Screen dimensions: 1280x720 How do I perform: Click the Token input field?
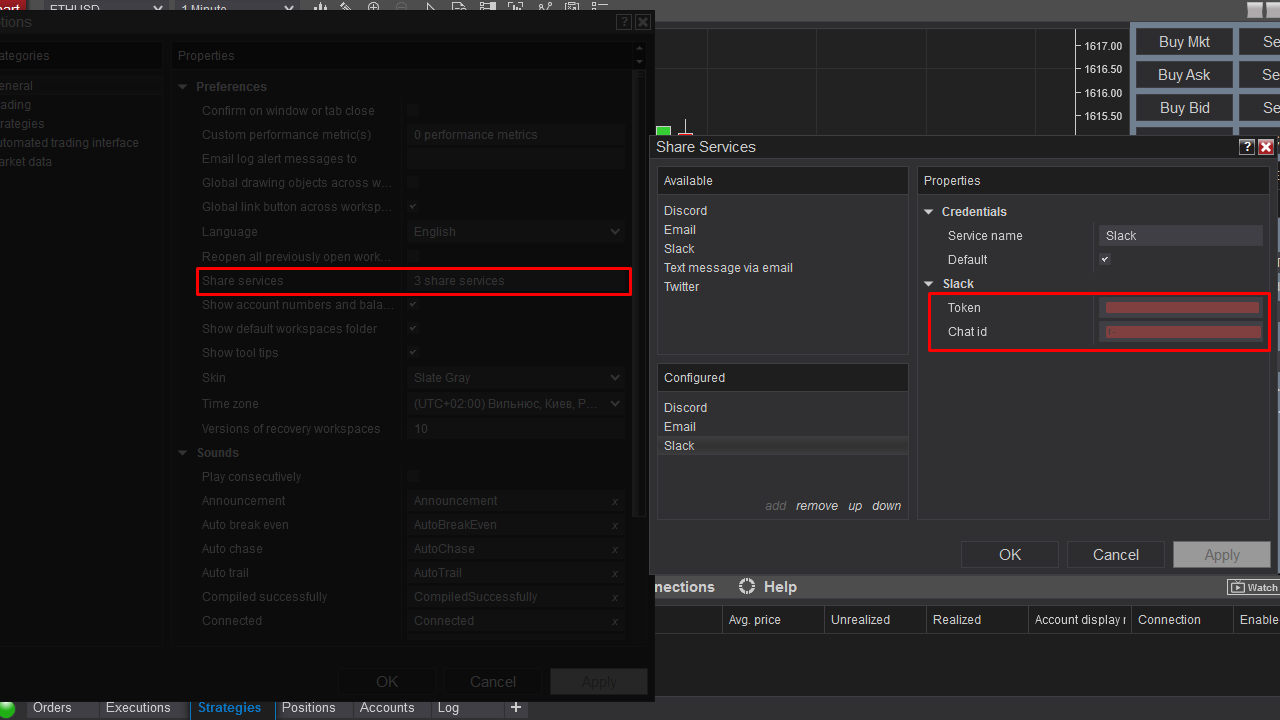(x=1181, y=308)
